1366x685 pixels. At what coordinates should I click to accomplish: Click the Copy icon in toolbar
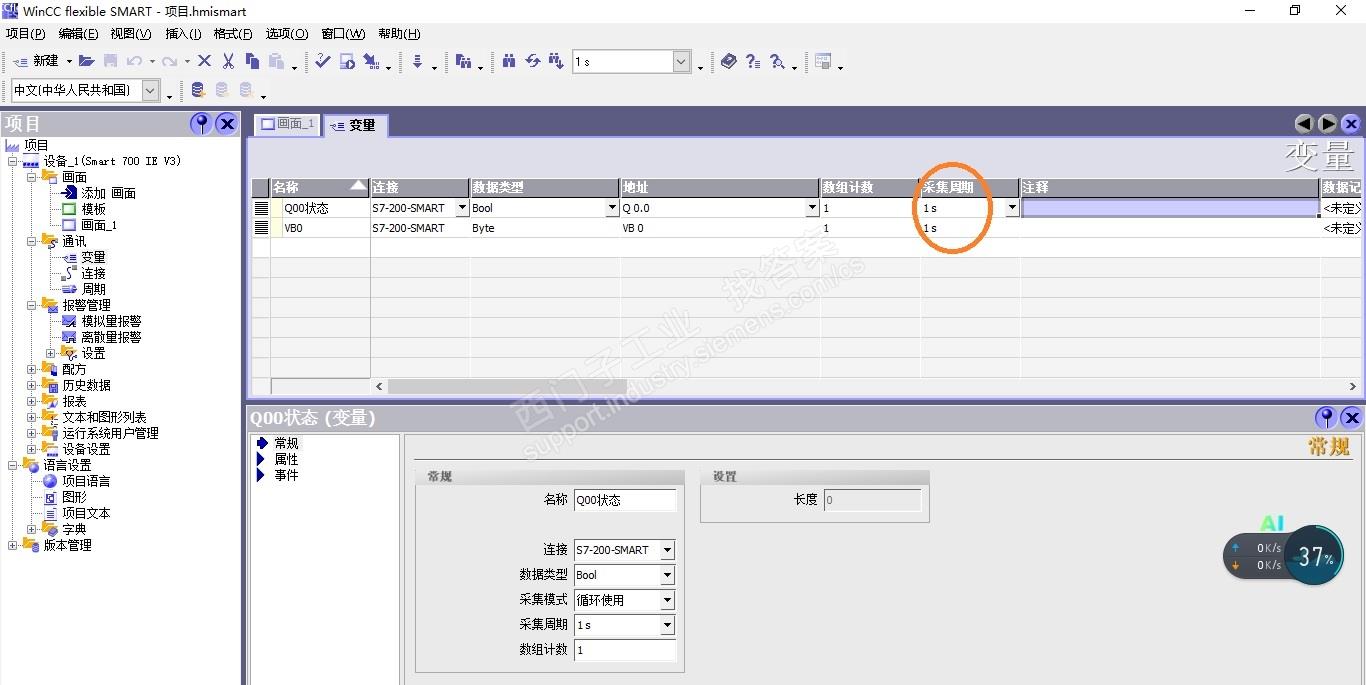tap(252, 61)
